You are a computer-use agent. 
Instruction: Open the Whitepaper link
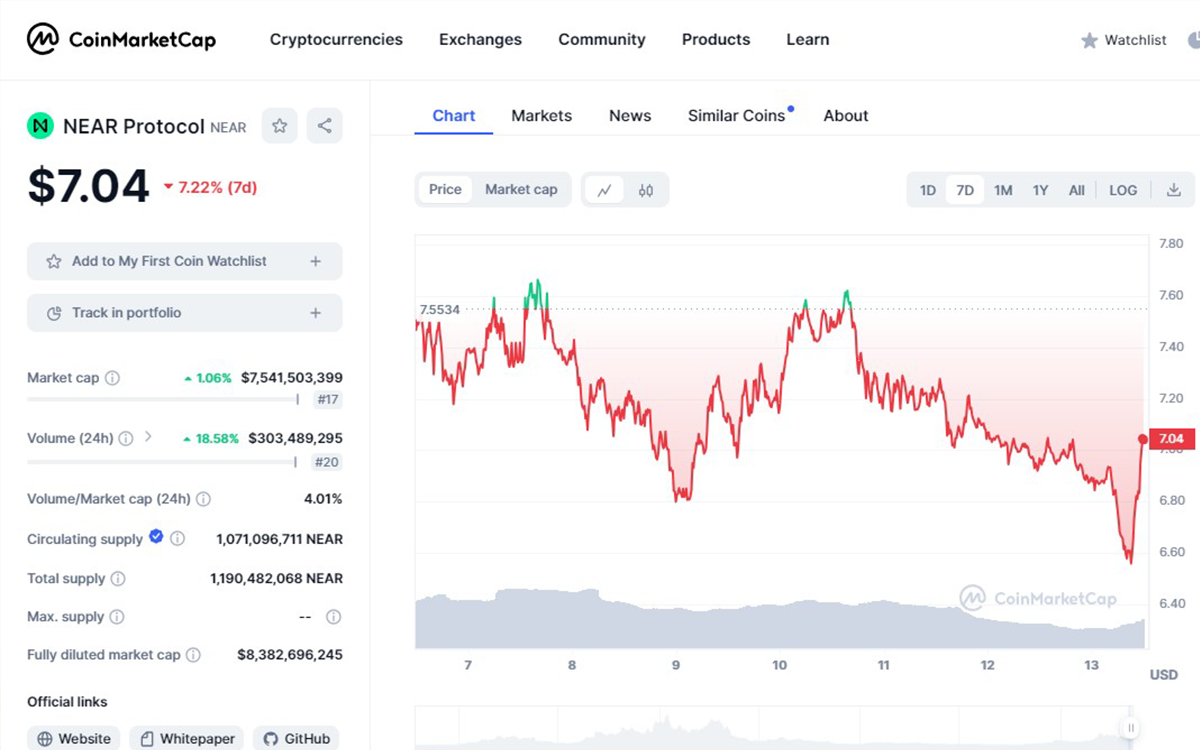click(187, 739)
